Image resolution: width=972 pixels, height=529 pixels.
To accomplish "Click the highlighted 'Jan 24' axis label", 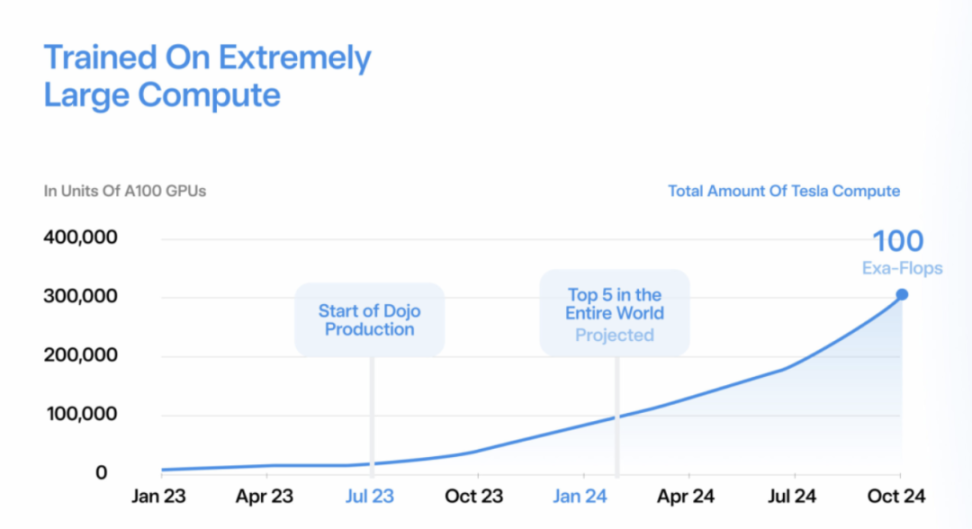I will (x=580, y=496).
